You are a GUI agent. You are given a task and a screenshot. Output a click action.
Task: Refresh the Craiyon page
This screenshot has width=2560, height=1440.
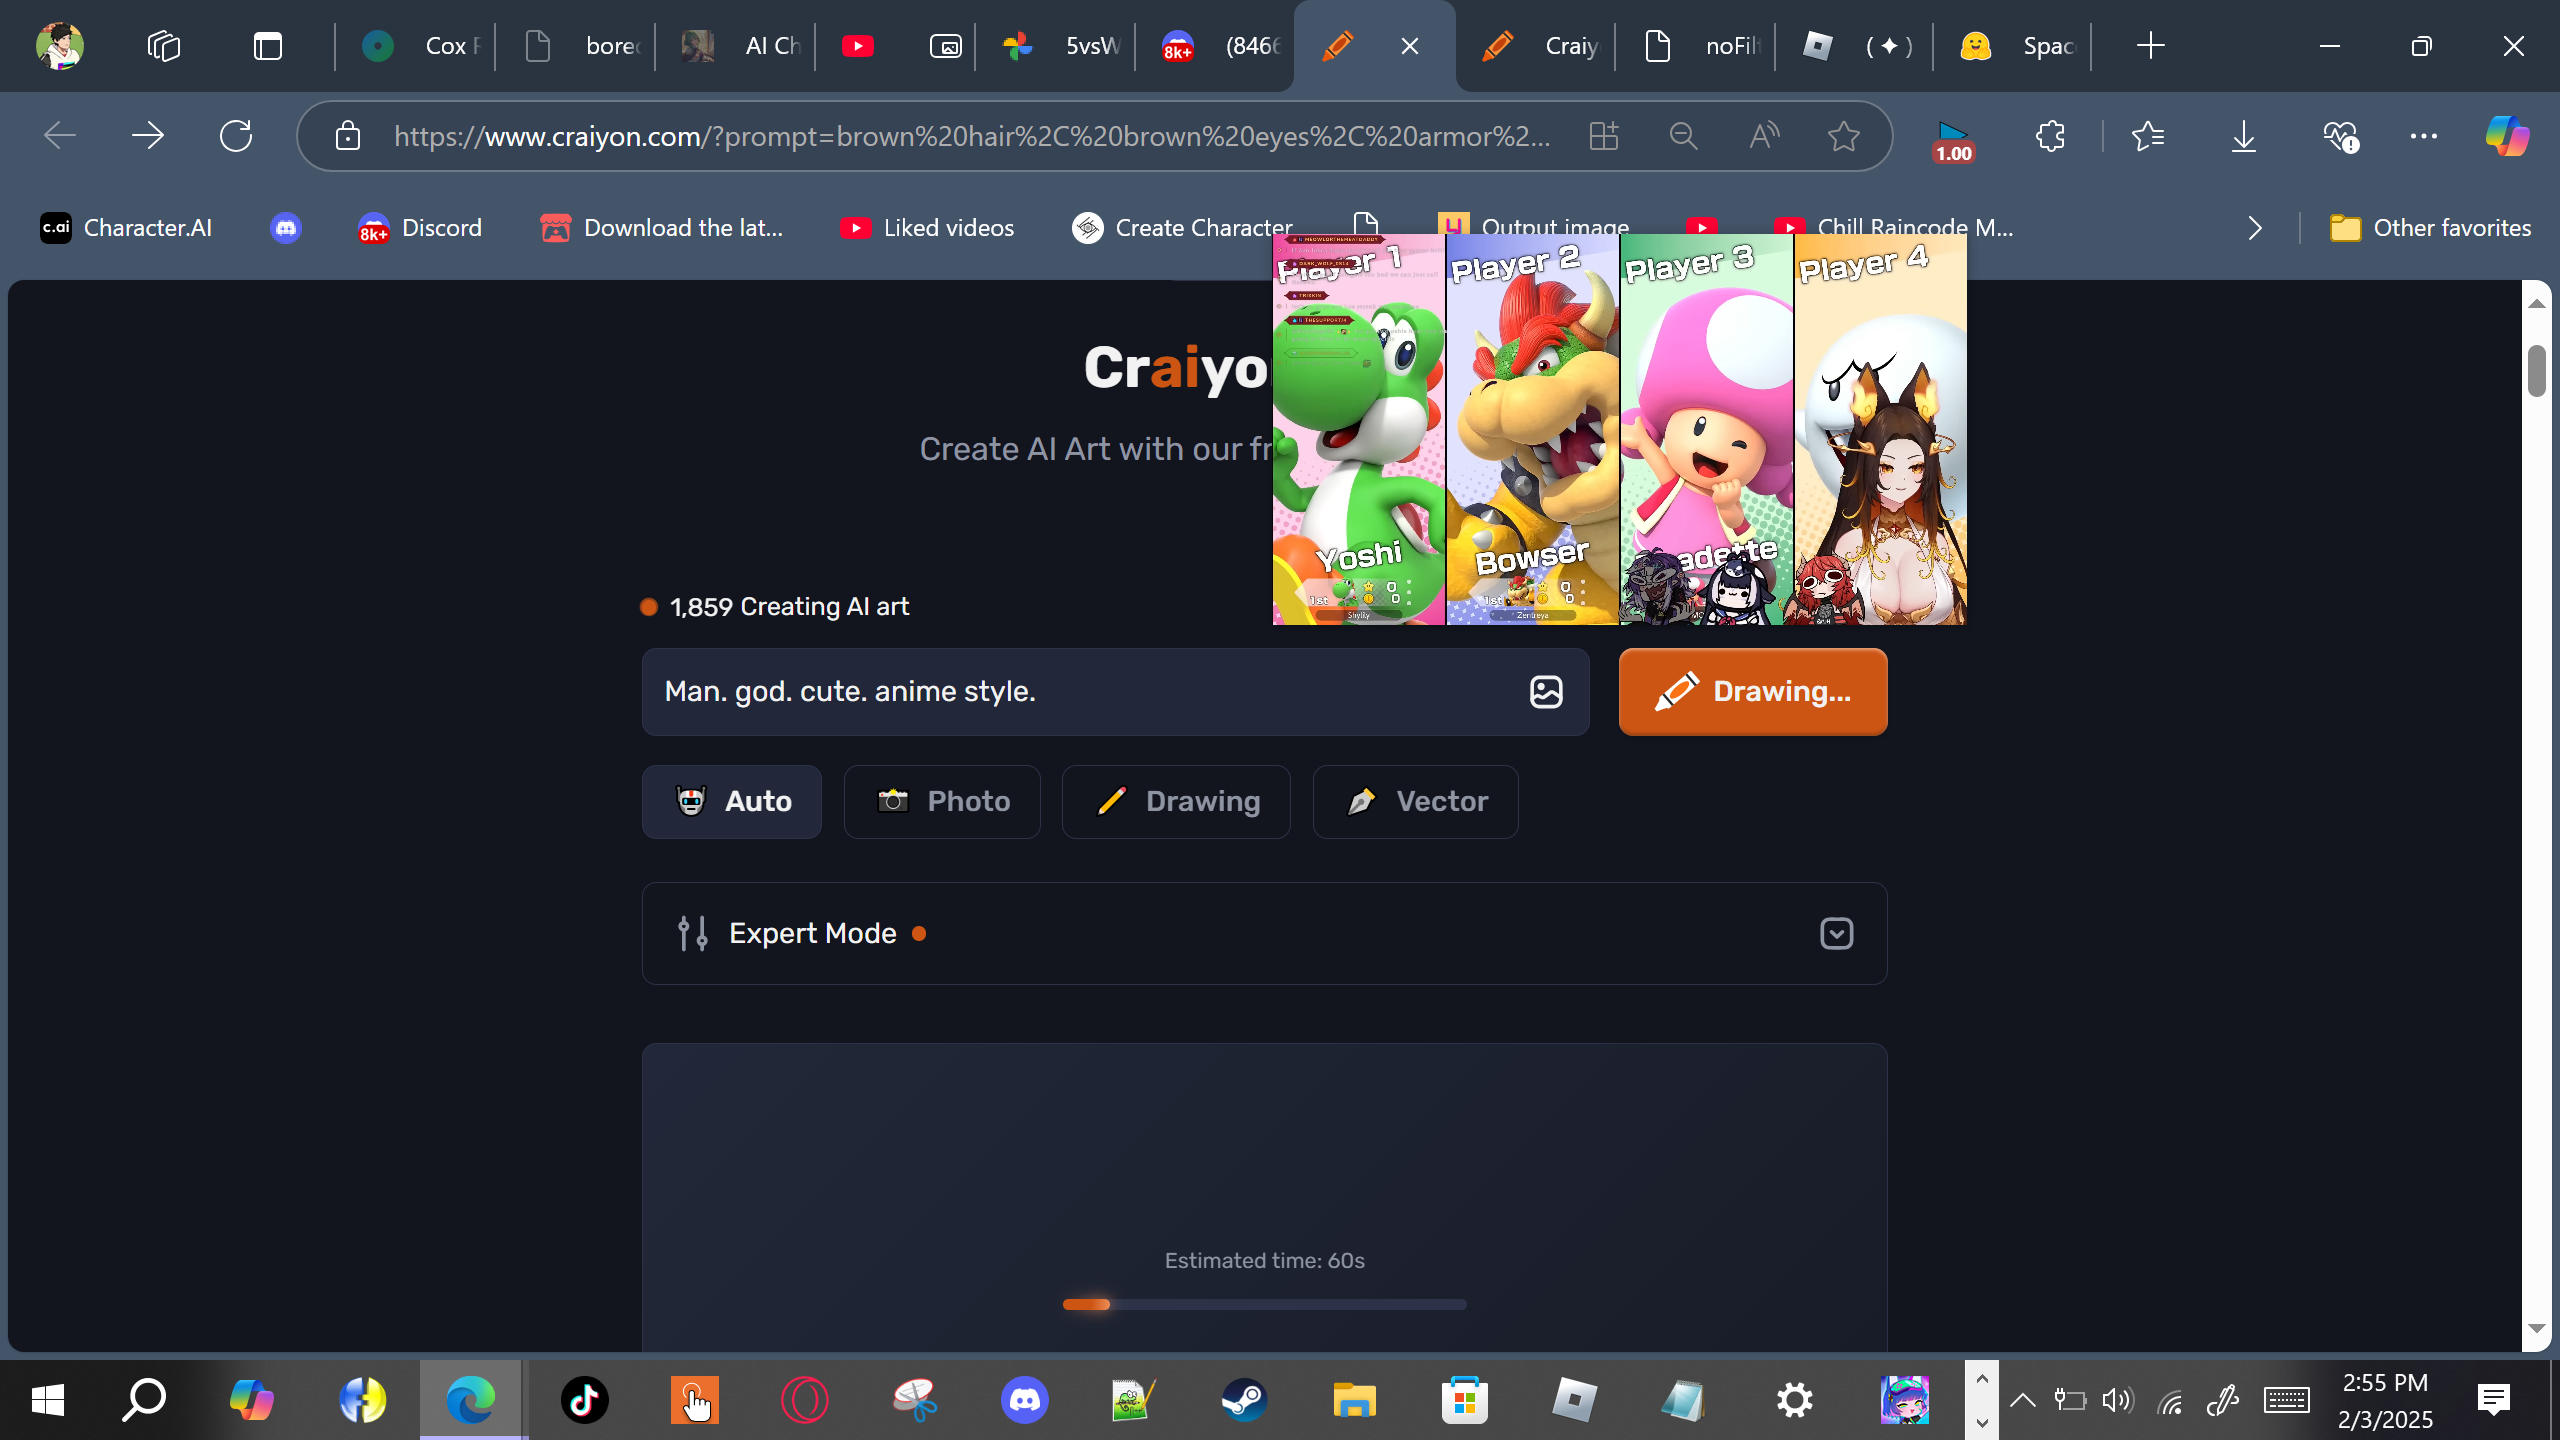[x=236, y=136]
